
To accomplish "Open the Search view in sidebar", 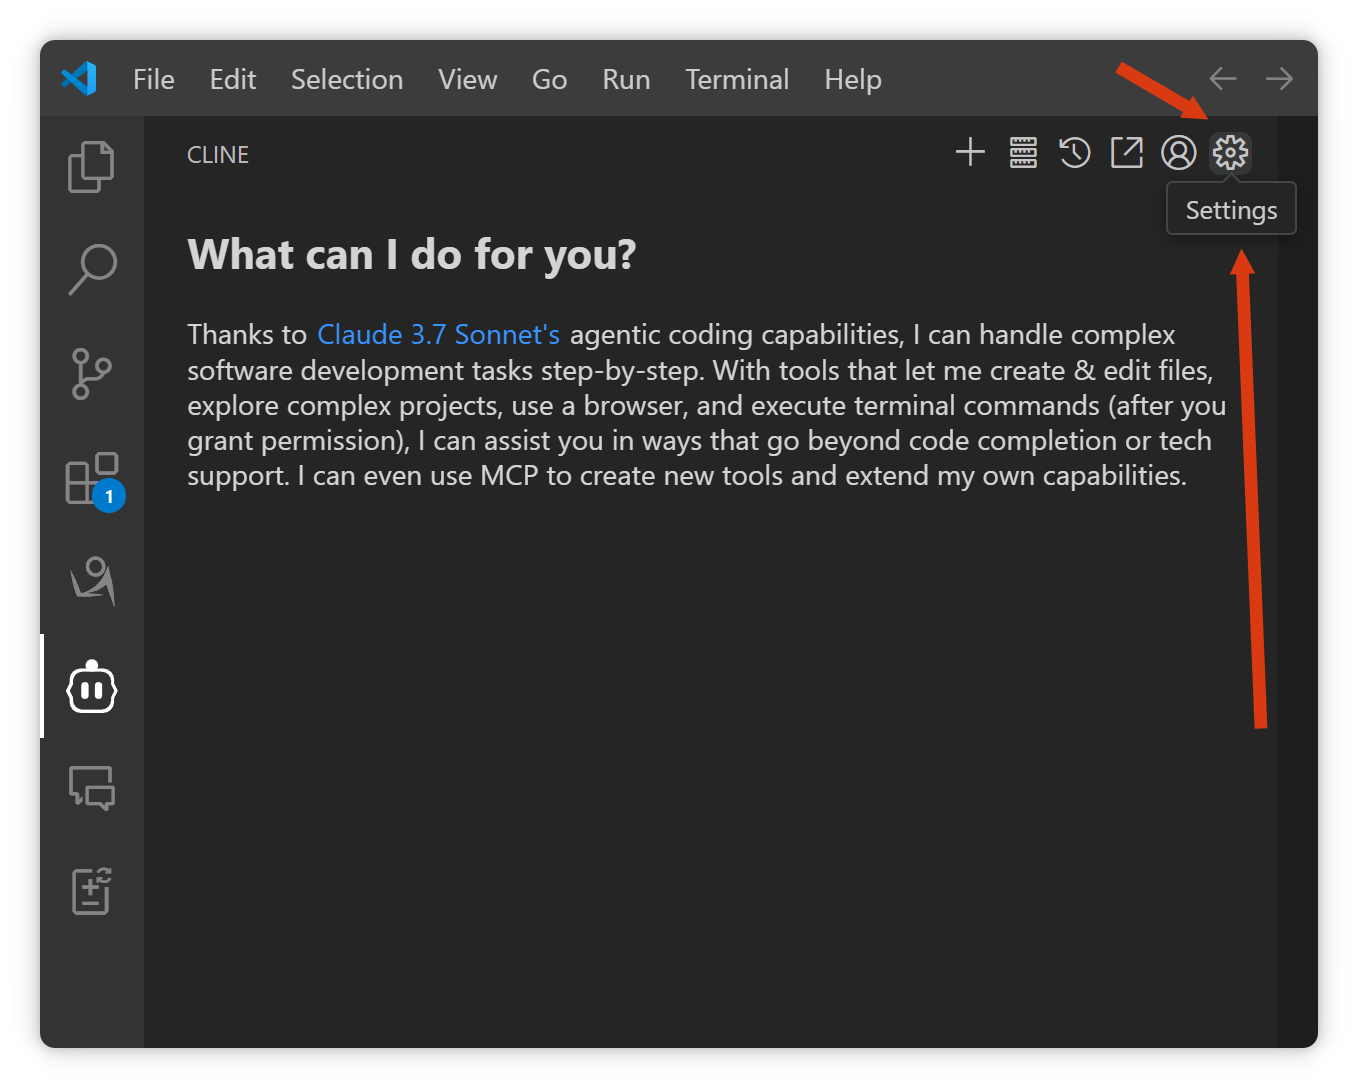I will coord(91,270).
